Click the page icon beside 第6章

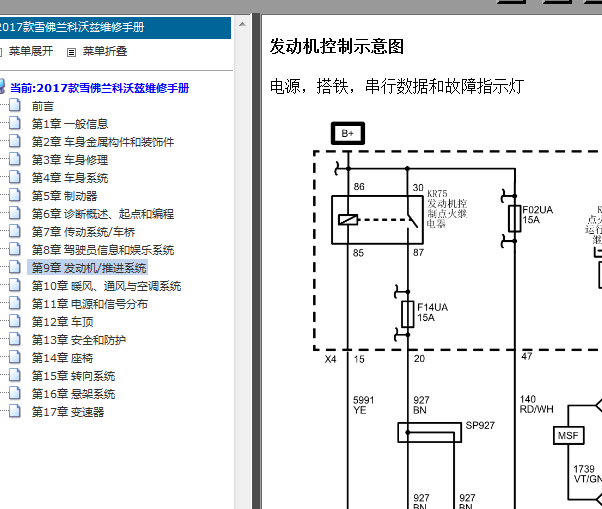(15, 213)
